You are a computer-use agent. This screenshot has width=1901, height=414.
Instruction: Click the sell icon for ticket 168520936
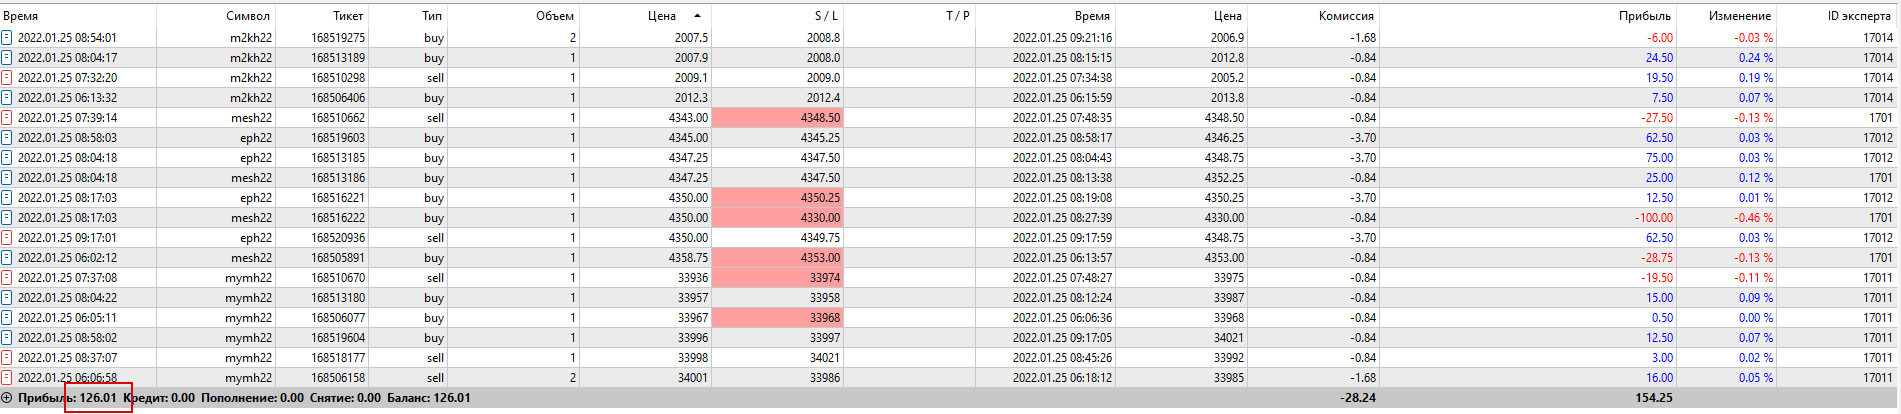[x=7, y=238]
